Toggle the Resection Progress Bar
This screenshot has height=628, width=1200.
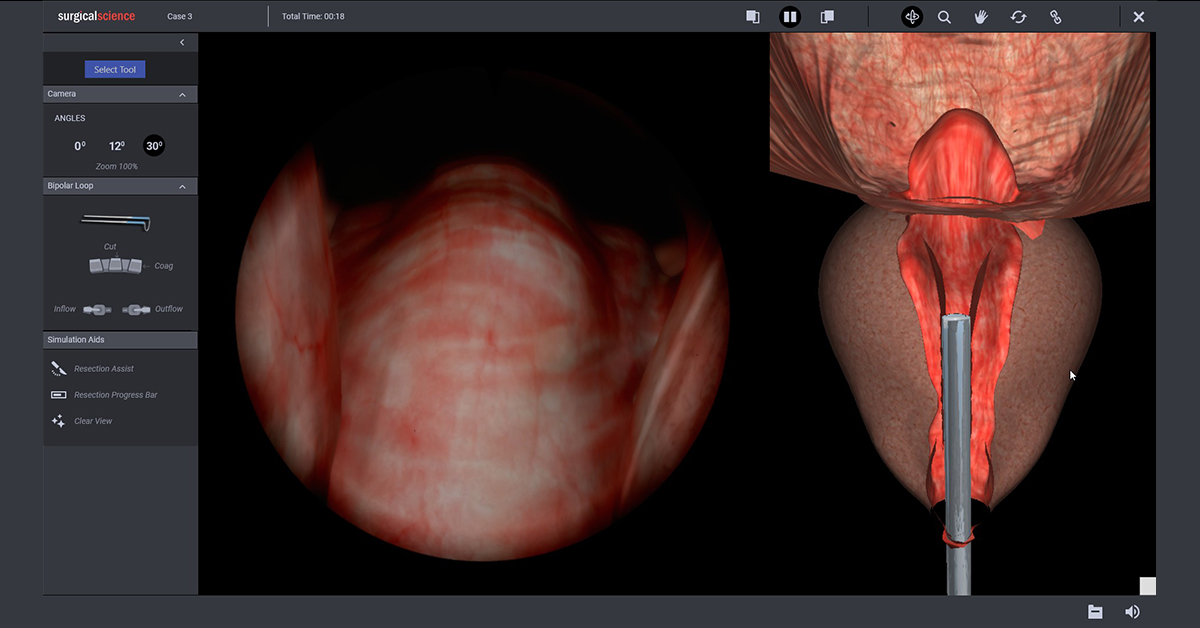coord(115,395)
